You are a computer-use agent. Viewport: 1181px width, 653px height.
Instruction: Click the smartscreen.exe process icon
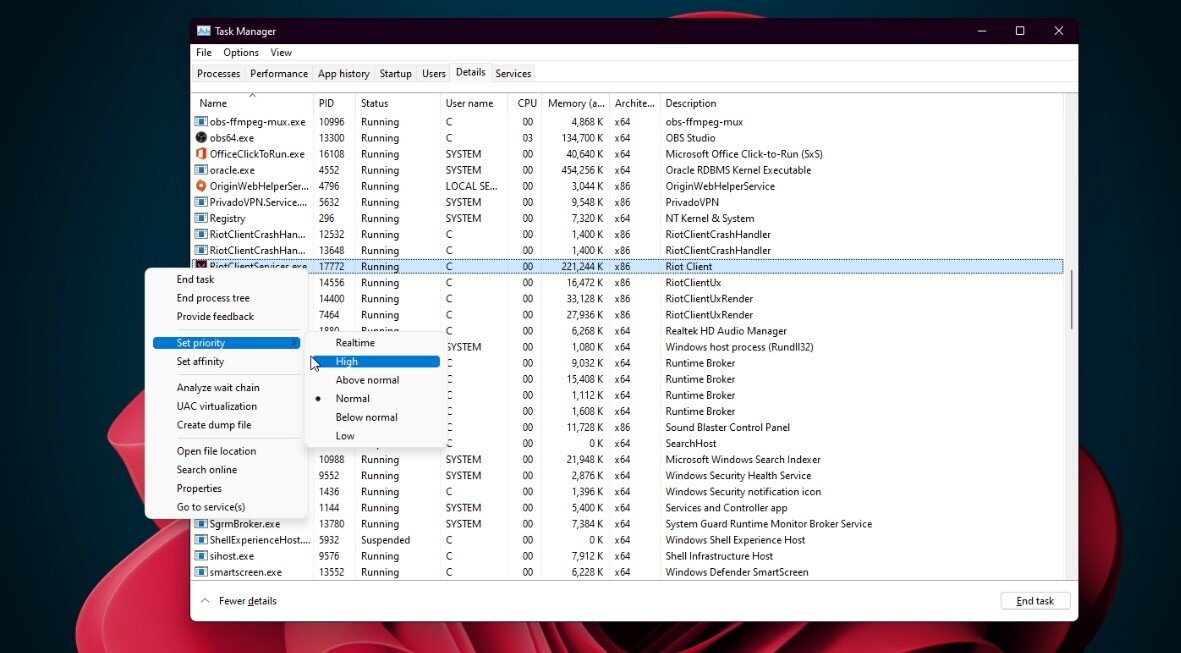(x=201, y=572)
